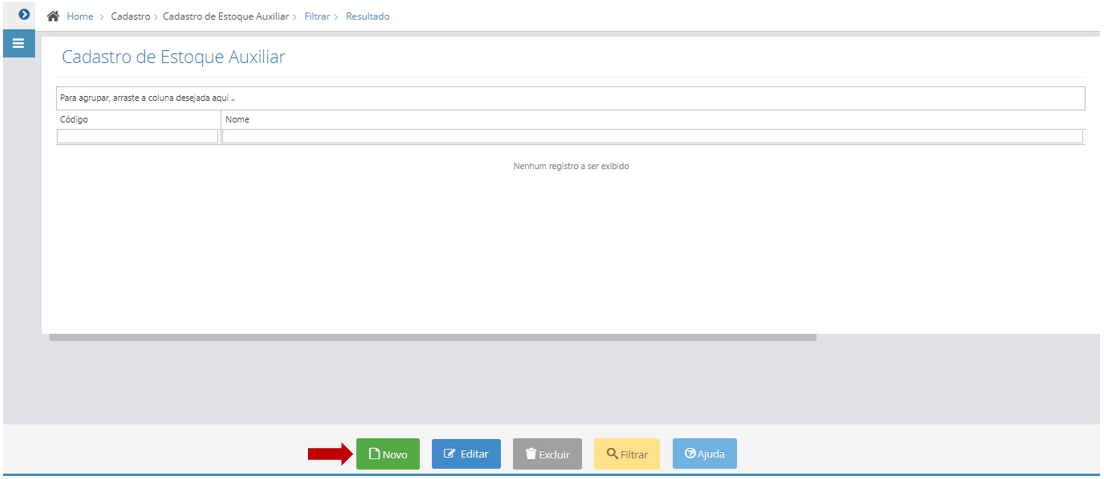Click the Home breadcrumb link
The image size is (1104, 479).
pyautogui.click(x=80, y=16)
